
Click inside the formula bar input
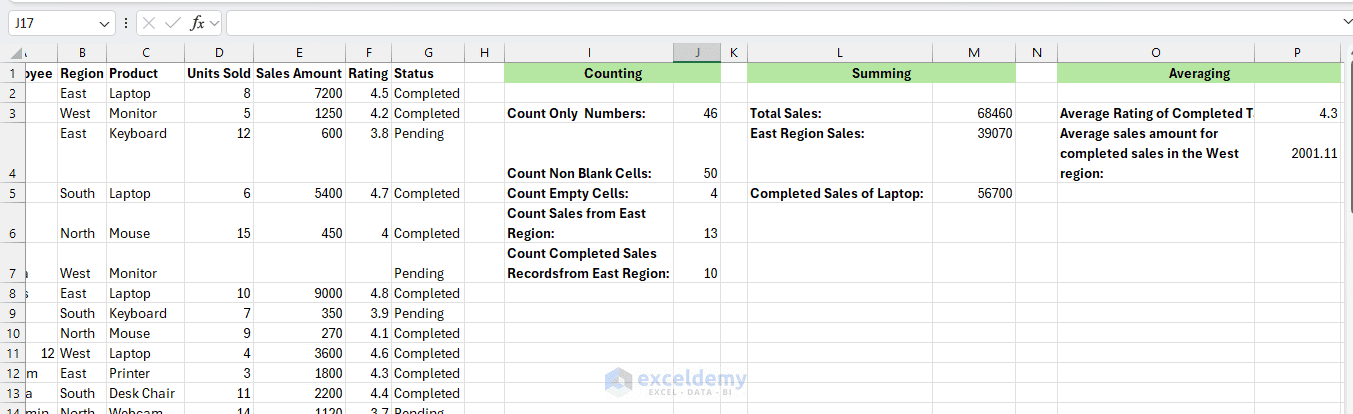(782, 22)
